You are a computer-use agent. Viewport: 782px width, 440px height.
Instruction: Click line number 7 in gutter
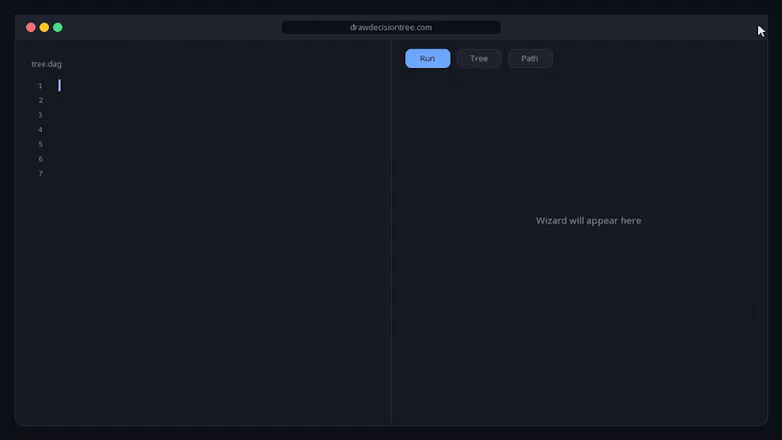click(x=40, y=174)
